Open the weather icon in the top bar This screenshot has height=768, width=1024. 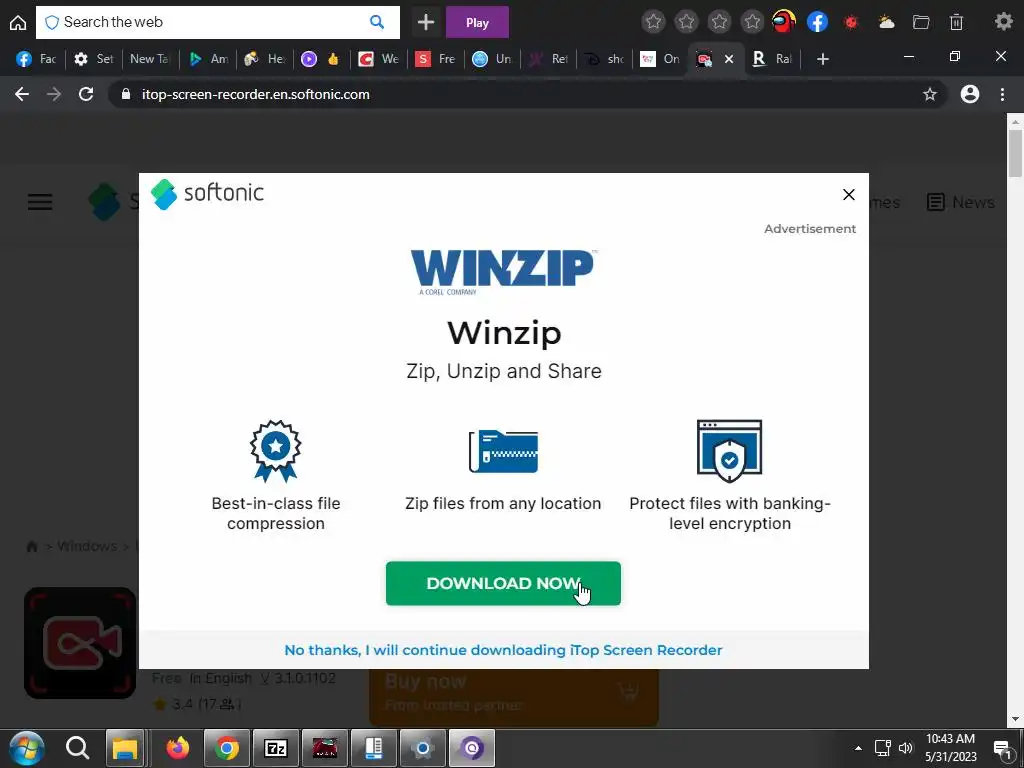tap(886, 22)
